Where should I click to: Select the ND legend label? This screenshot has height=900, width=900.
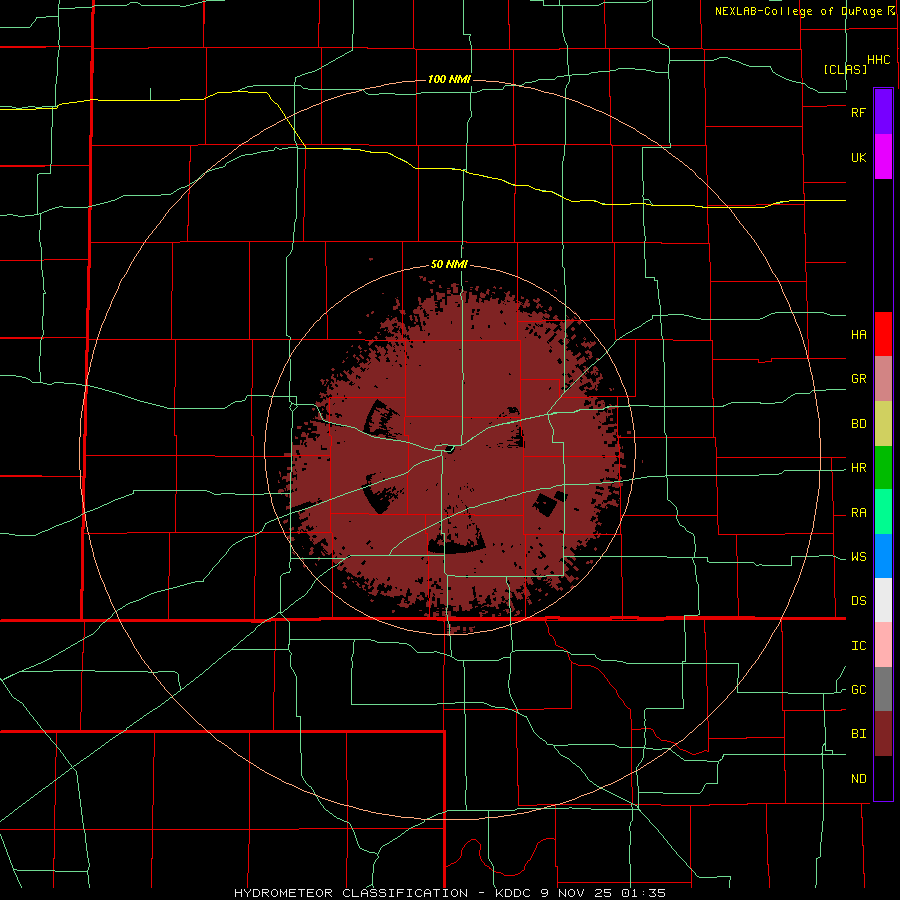858,779
